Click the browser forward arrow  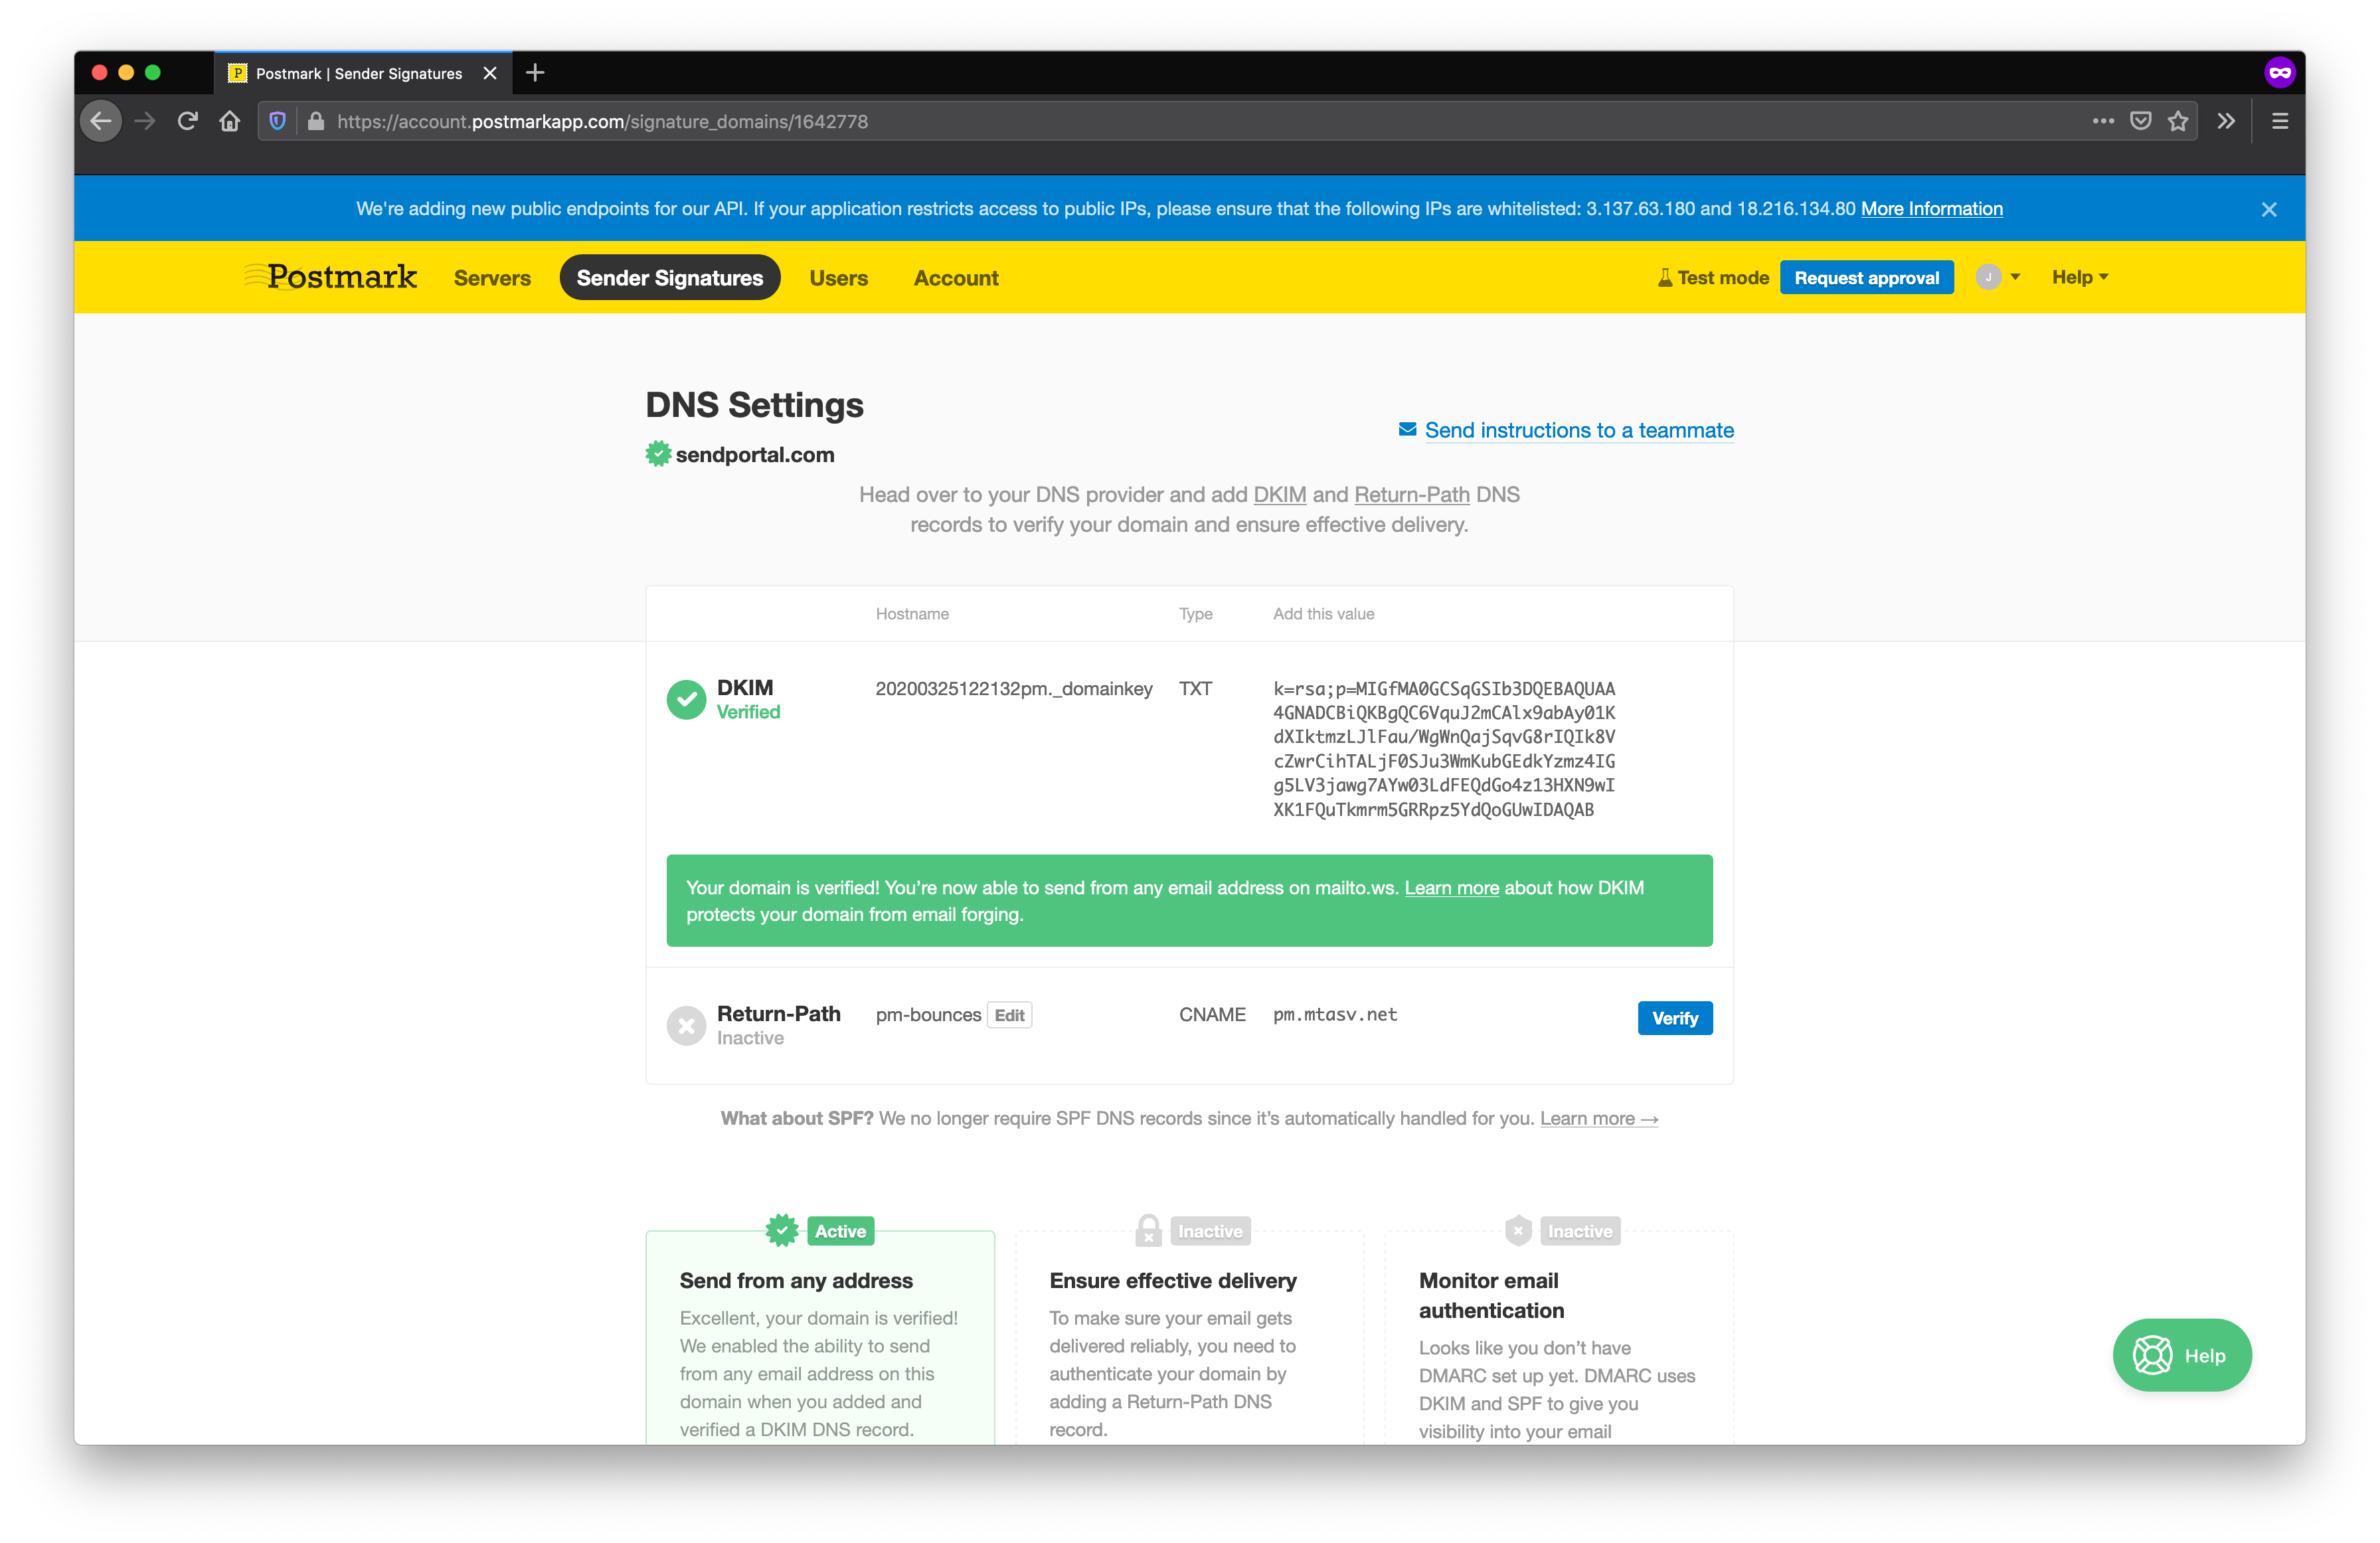145,121
